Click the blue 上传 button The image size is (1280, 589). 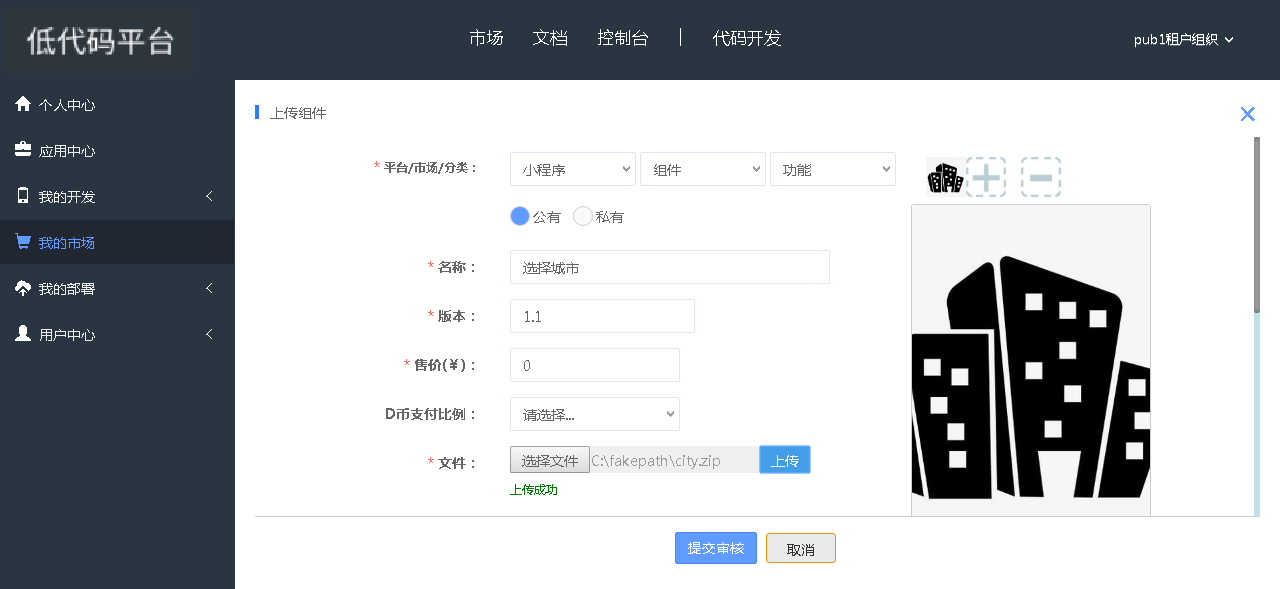784,460
